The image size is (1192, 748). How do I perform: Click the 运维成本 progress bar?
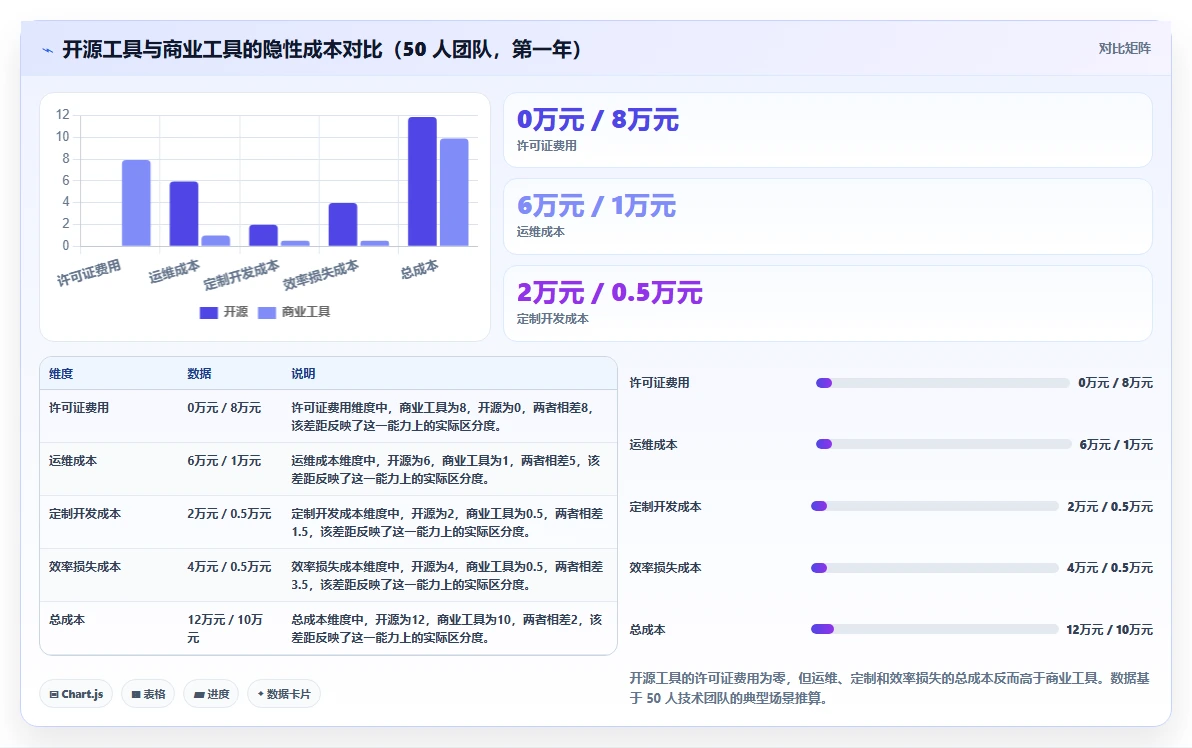pos(943,444)
